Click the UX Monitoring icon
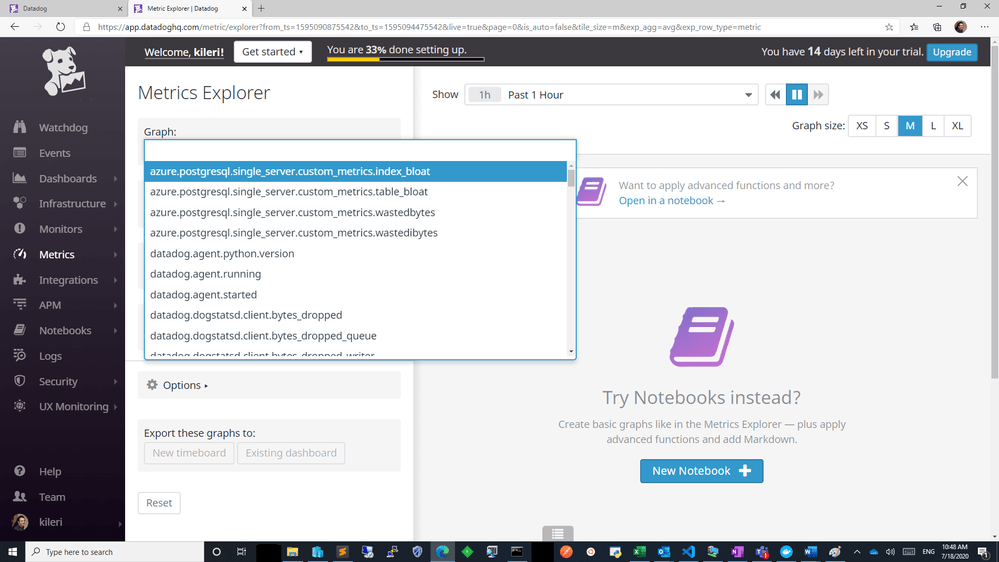The image size is (999, 562). tap(20, 406)
